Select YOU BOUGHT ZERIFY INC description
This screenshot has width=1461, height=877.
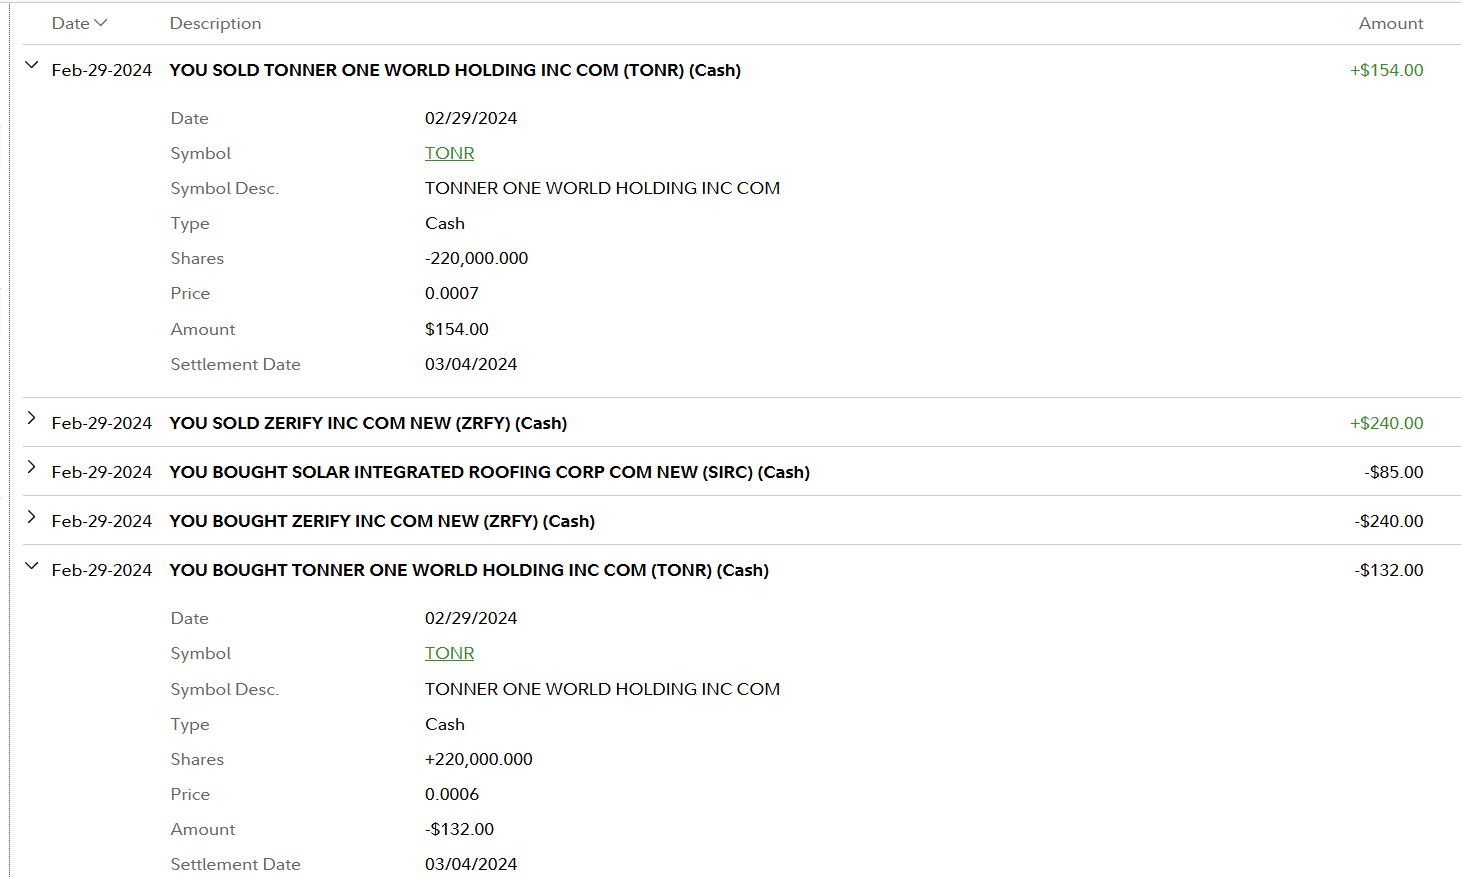point(382,521)
